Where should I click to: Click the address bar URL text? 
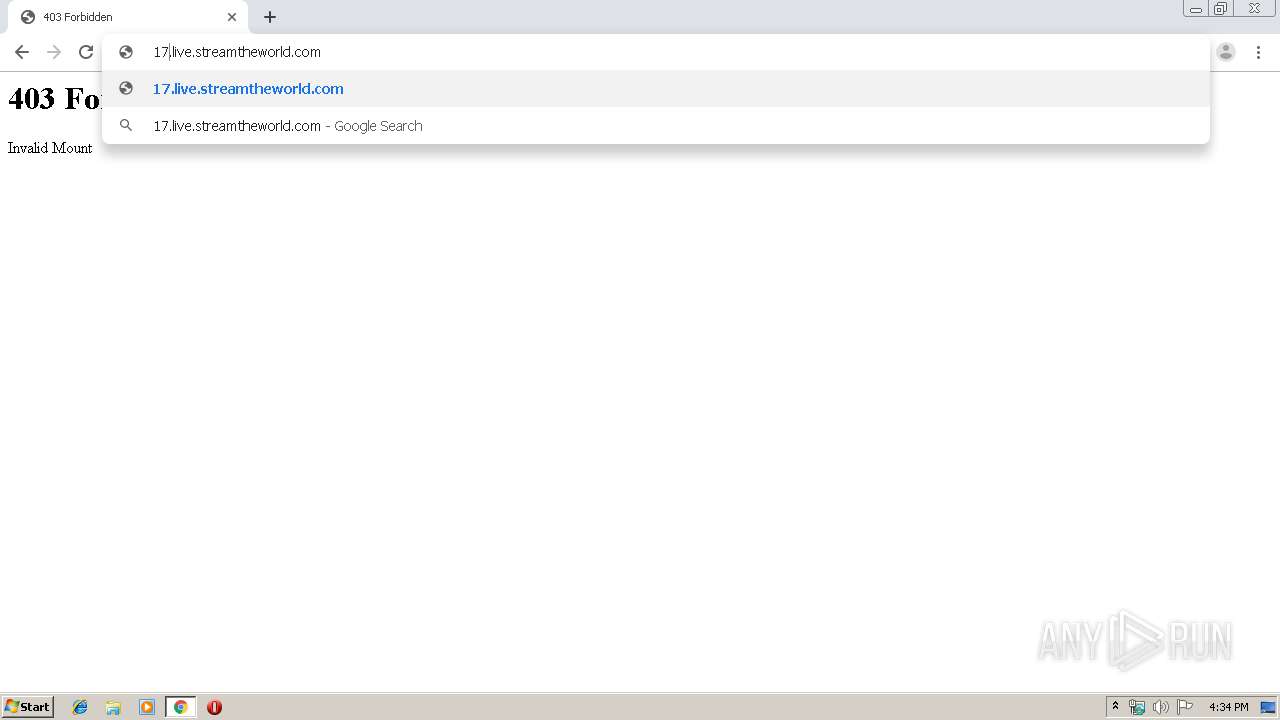click(237, 52)
